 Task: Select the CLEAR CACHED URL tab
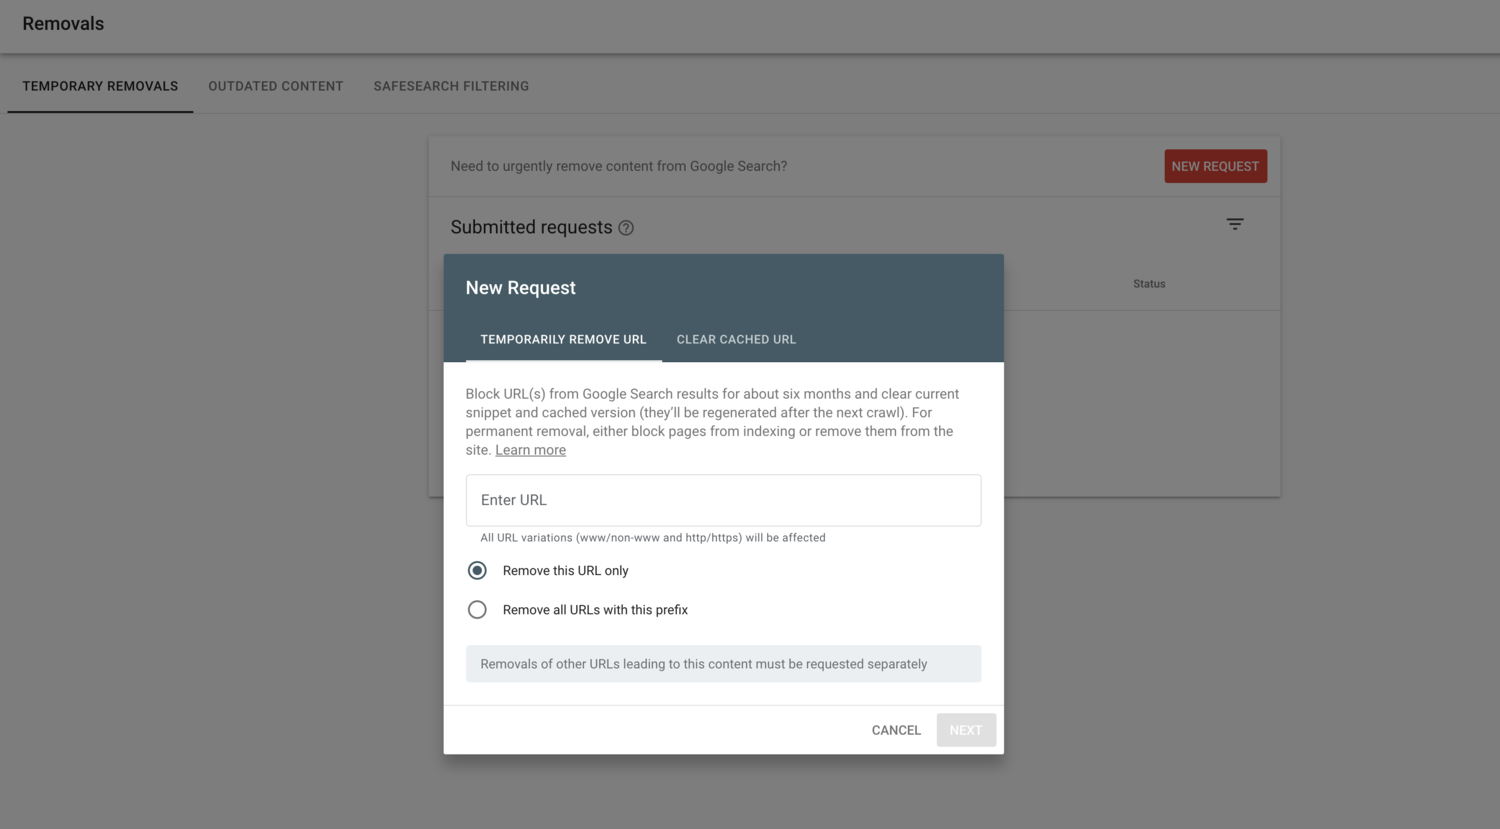pyautogui.click(x=736, y=339)
